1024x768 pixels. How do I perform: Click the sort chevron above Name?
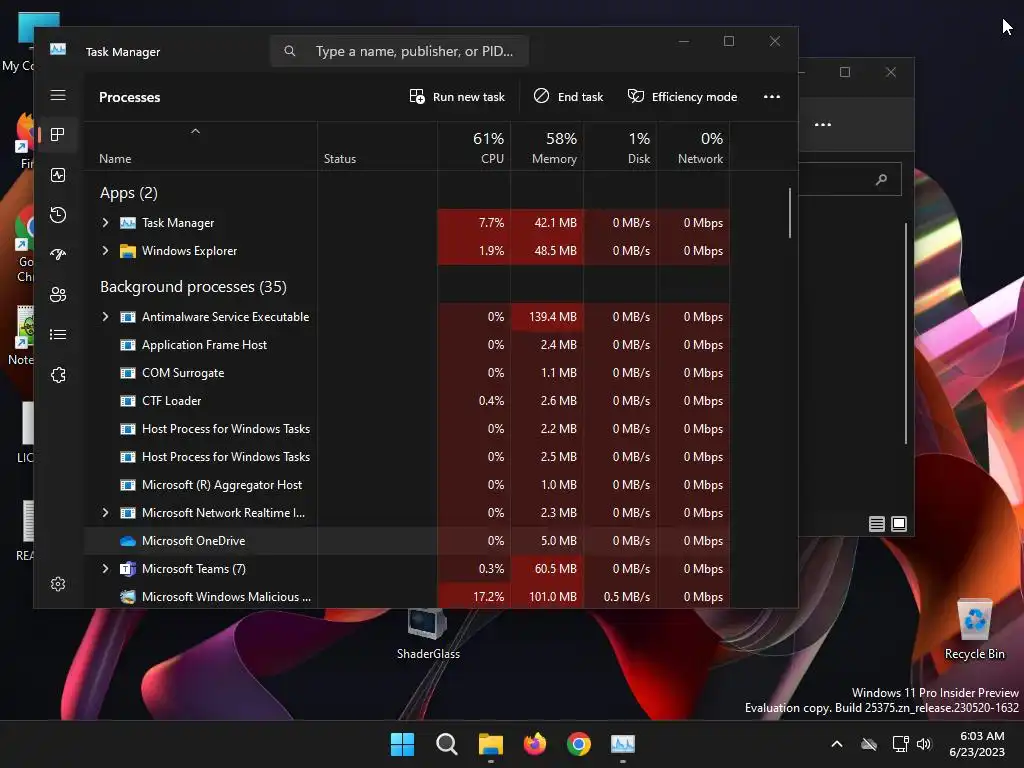click(x=195, y=131)
